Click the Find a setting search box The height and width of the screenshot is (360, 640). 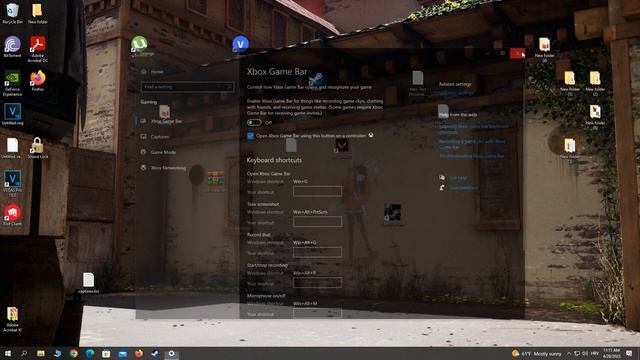(187, 87)
